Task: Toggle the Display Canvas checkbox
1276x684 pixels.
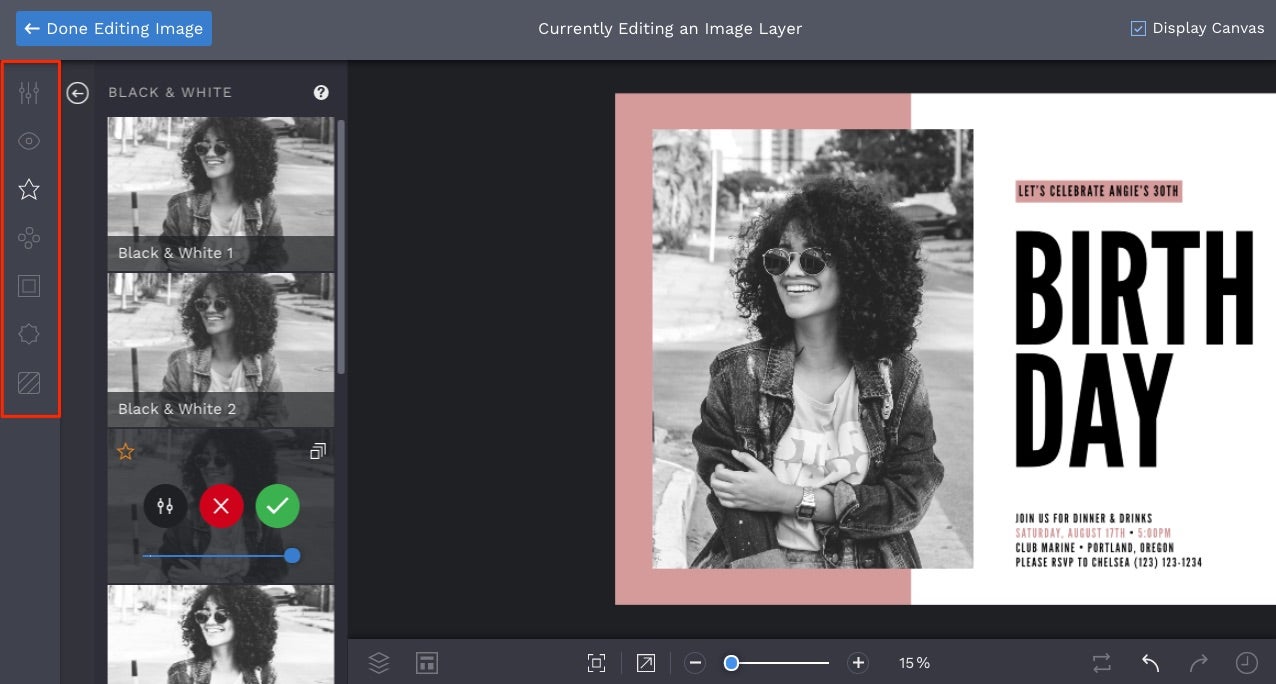Action: 1138,28
